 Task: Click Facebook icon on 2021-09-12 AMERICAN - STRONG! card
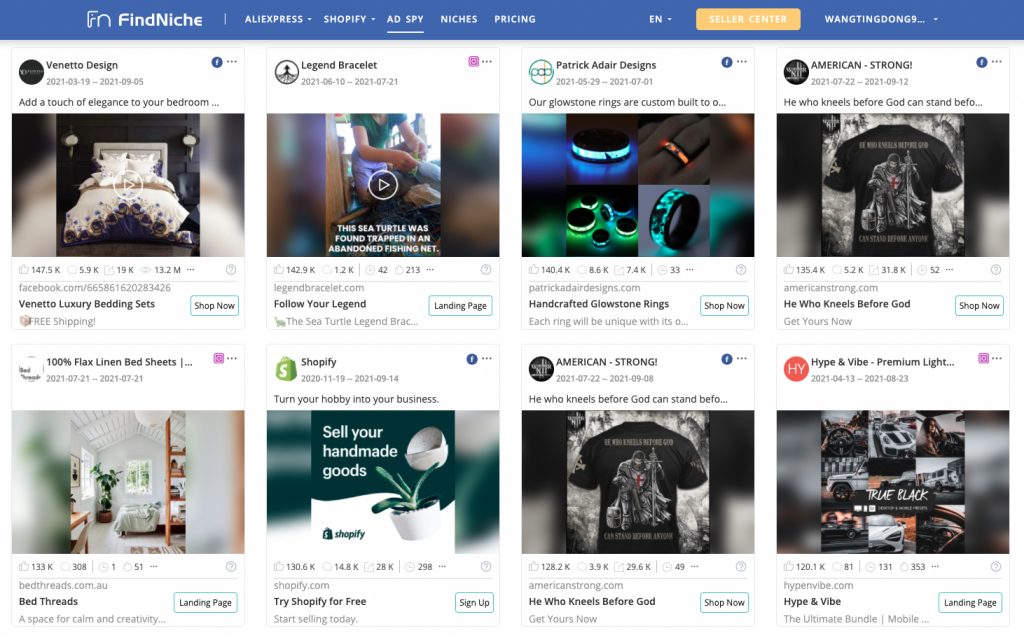[x=982, y=62]
